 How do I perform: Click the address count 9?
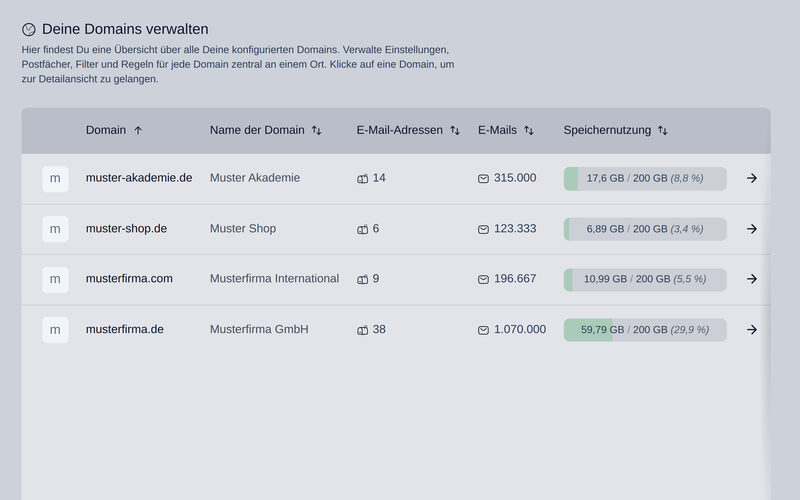click(x=376, y=279)
